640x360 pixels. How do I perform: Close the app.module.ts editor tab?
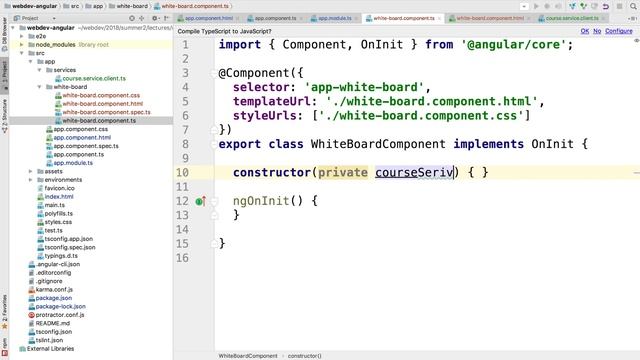356,18
